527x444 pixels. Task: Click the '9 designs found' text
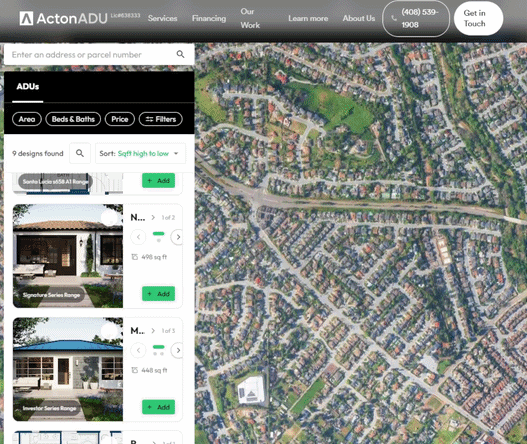coord(38,154)
